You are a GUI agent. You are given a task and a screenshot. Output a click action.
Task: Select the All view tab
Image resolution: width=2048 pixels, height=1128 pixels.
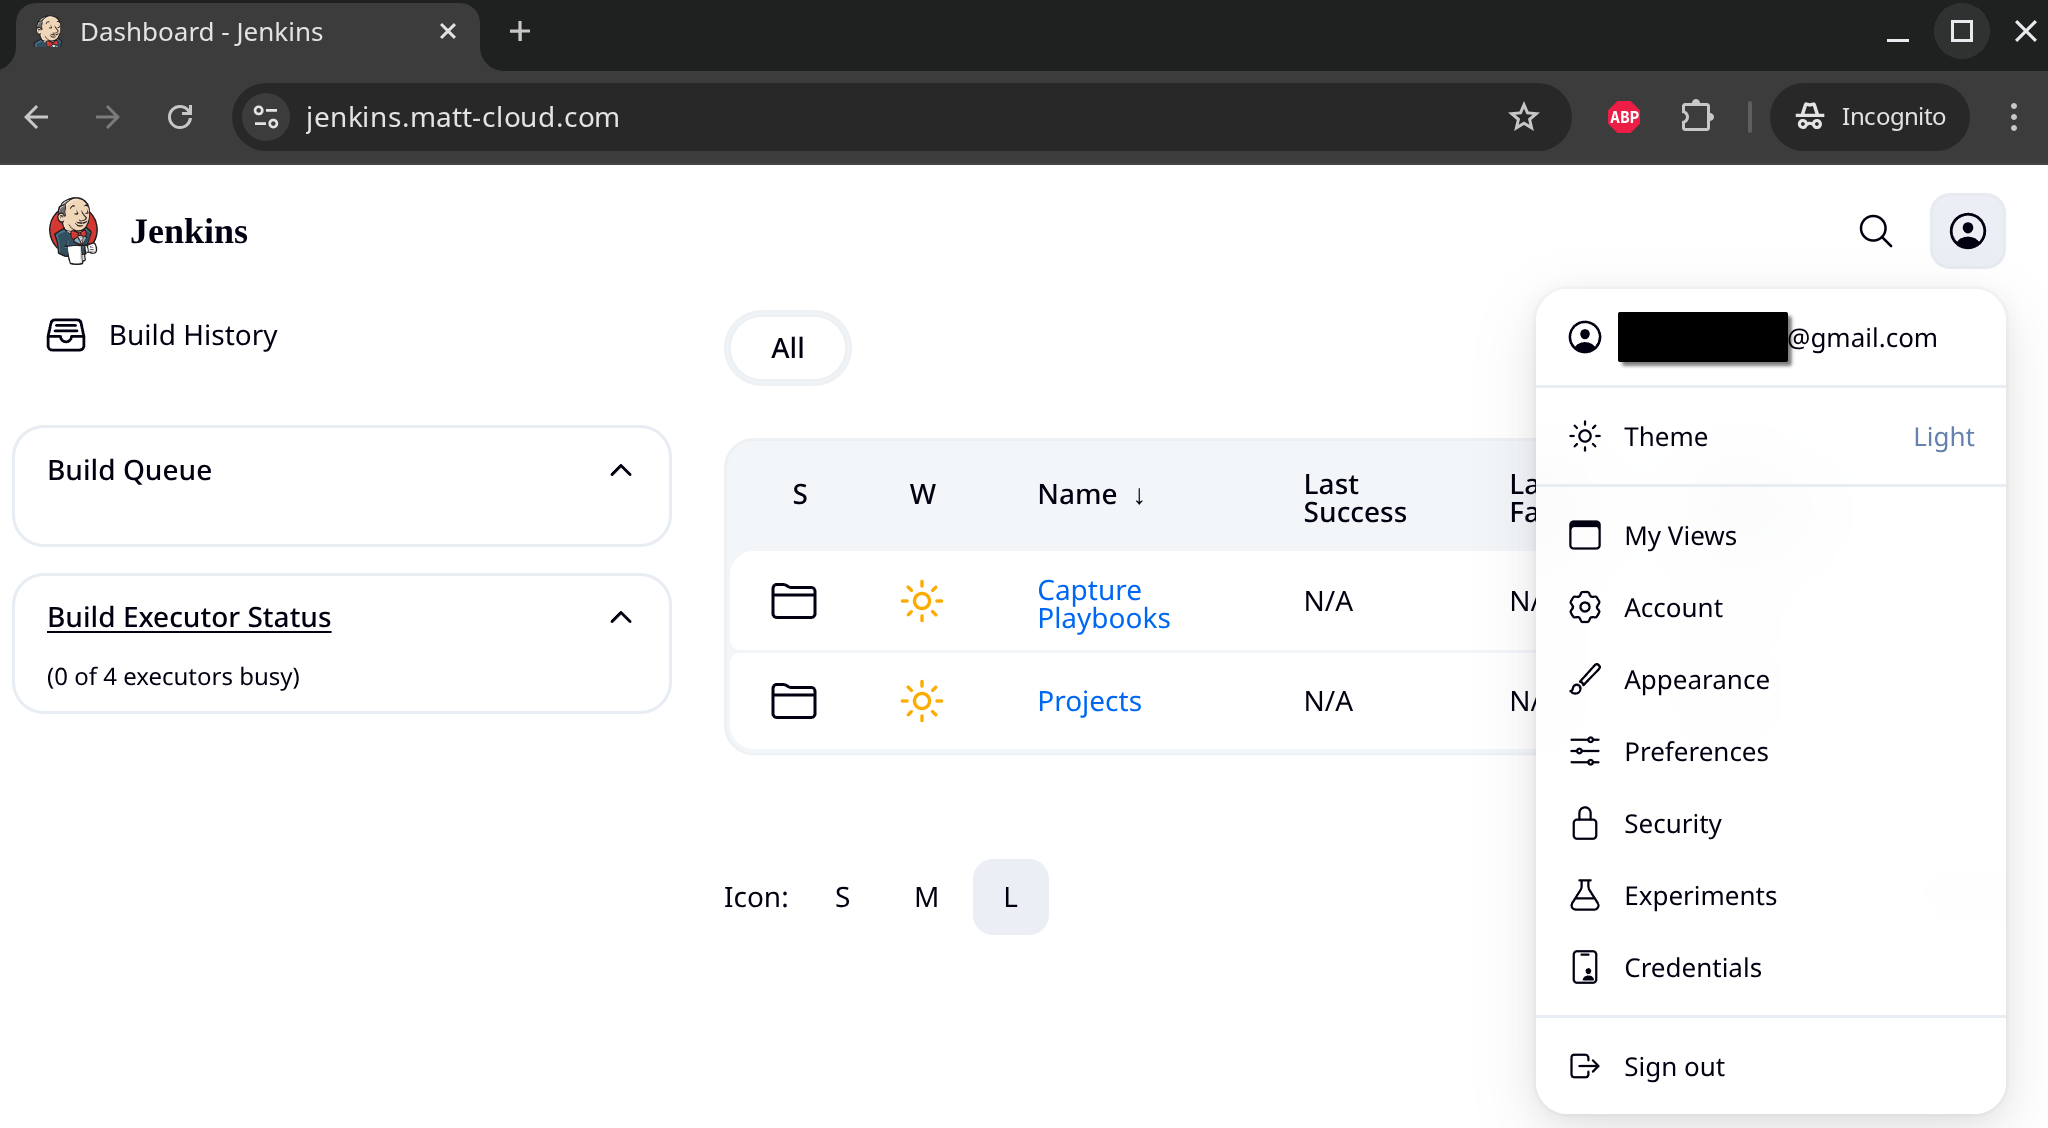[787, 348]
